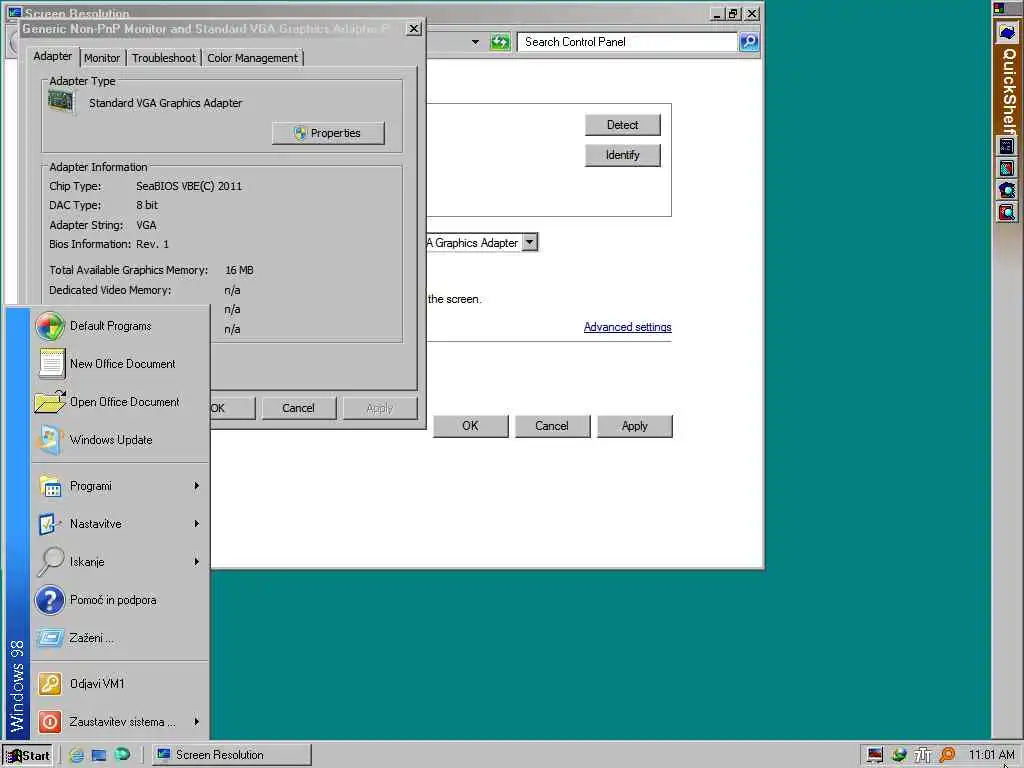Click the 7TT tray icon
Screen dimensions: 1024x768
tap(922, 755)
